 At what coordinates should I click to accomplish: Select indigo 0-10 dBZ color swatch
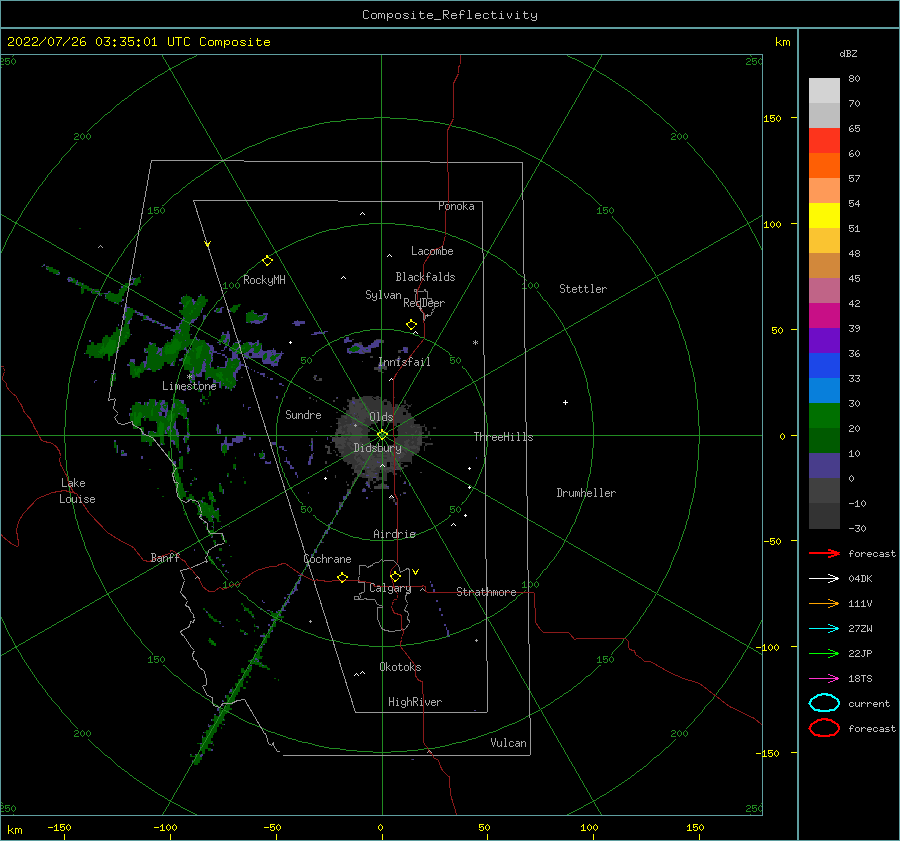point(824,466)
